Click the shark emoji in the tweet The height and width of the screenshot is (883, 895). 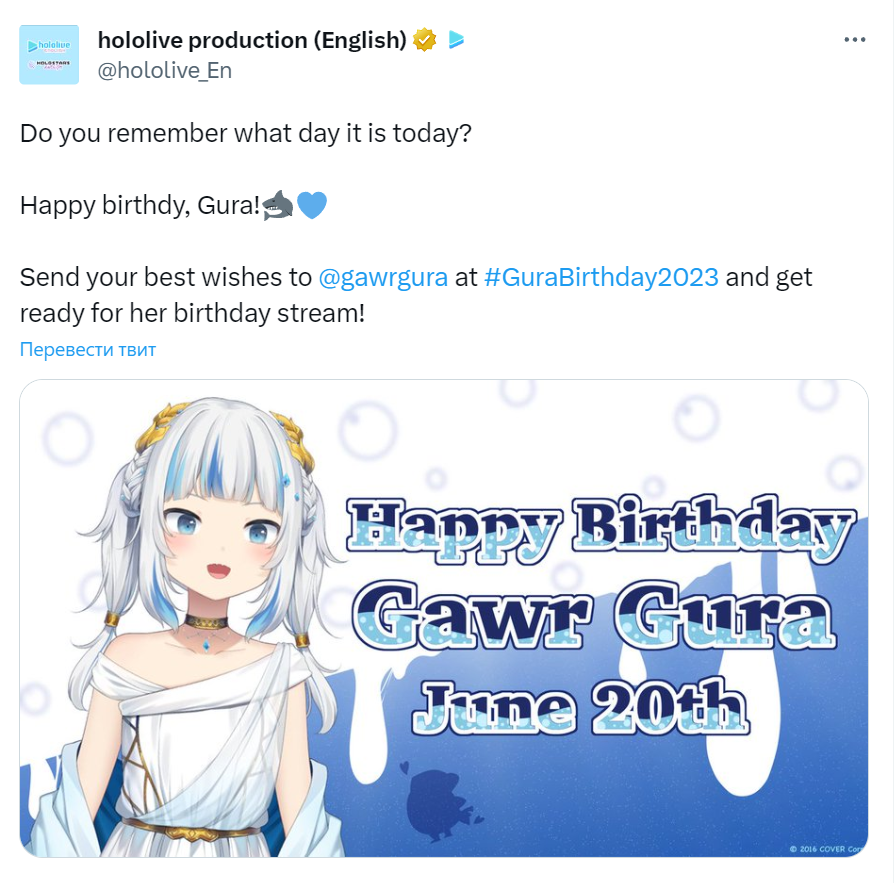click(278, 205)
